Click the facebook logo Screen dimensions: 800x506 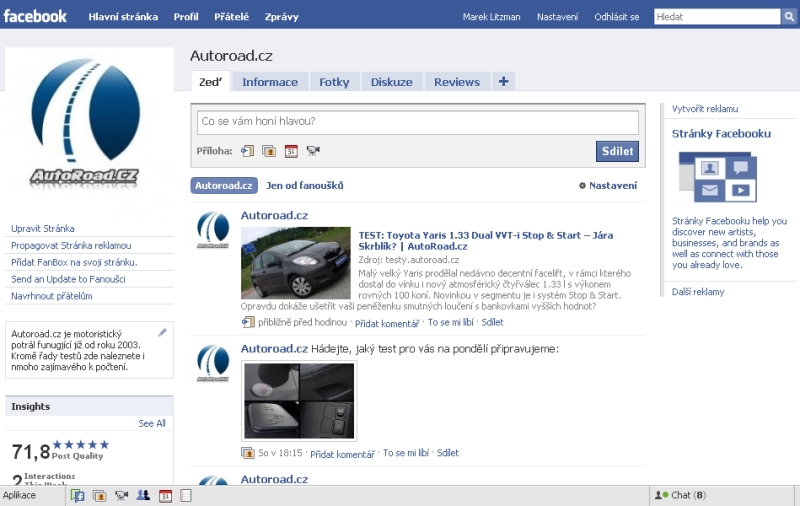[35, 16]
